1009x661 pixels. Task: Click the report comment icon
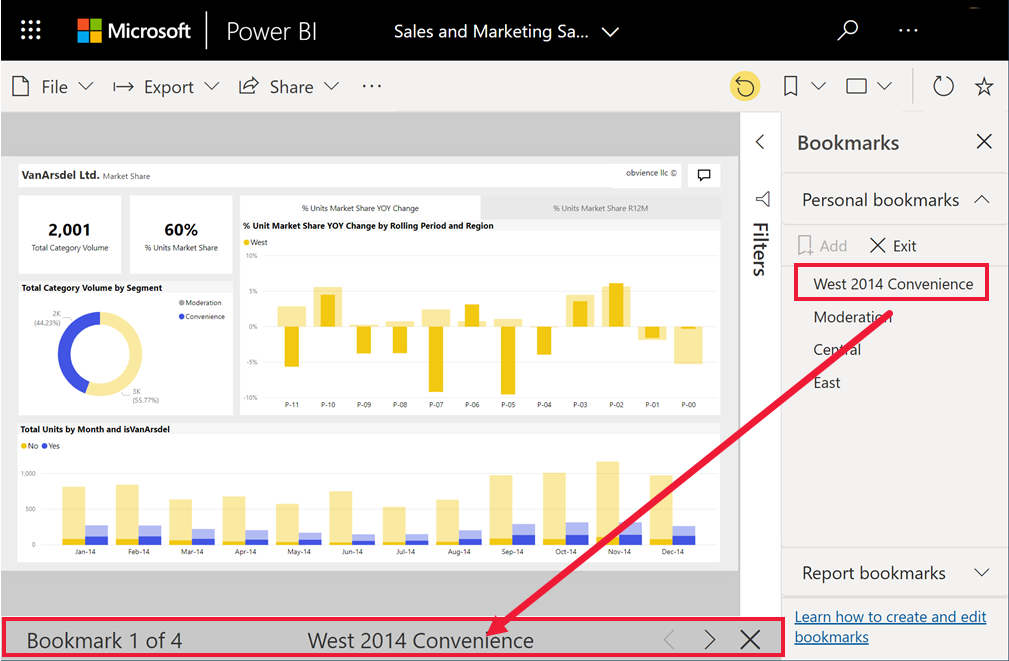[x=704, y=175]
